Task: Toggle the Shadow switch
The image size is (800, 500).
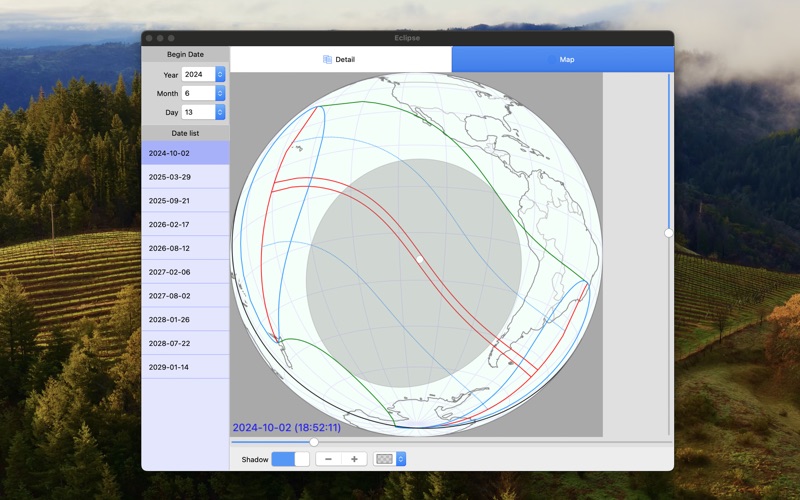Action: (290, 459)
